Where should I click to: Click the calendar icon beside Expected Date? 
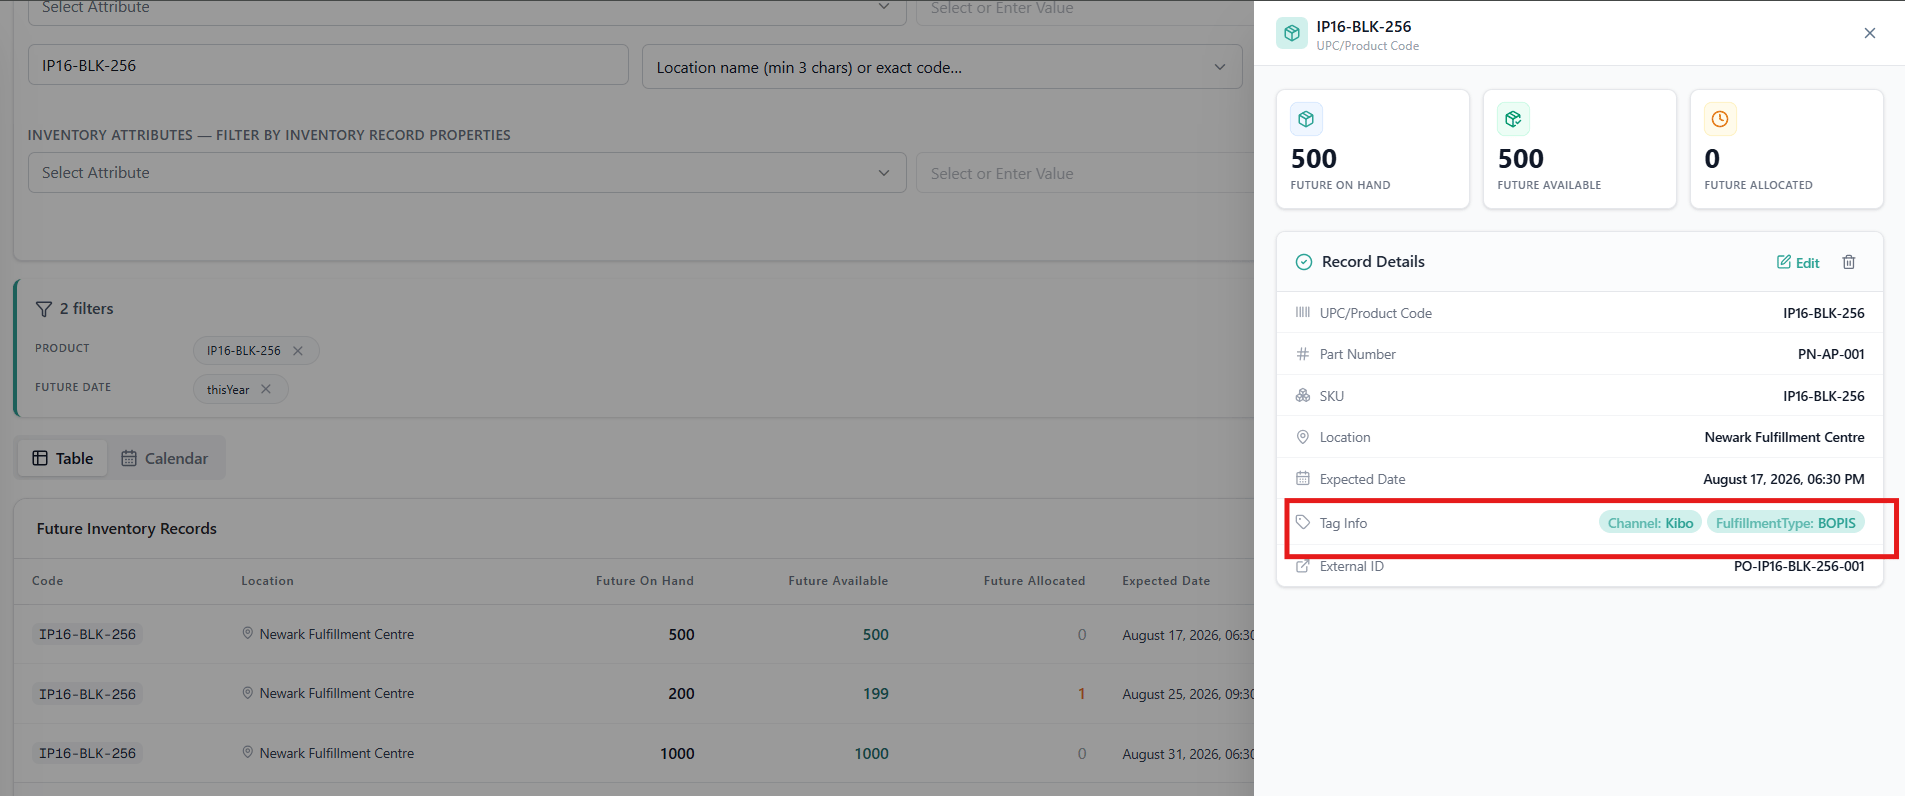click(x=1303, y=478)
